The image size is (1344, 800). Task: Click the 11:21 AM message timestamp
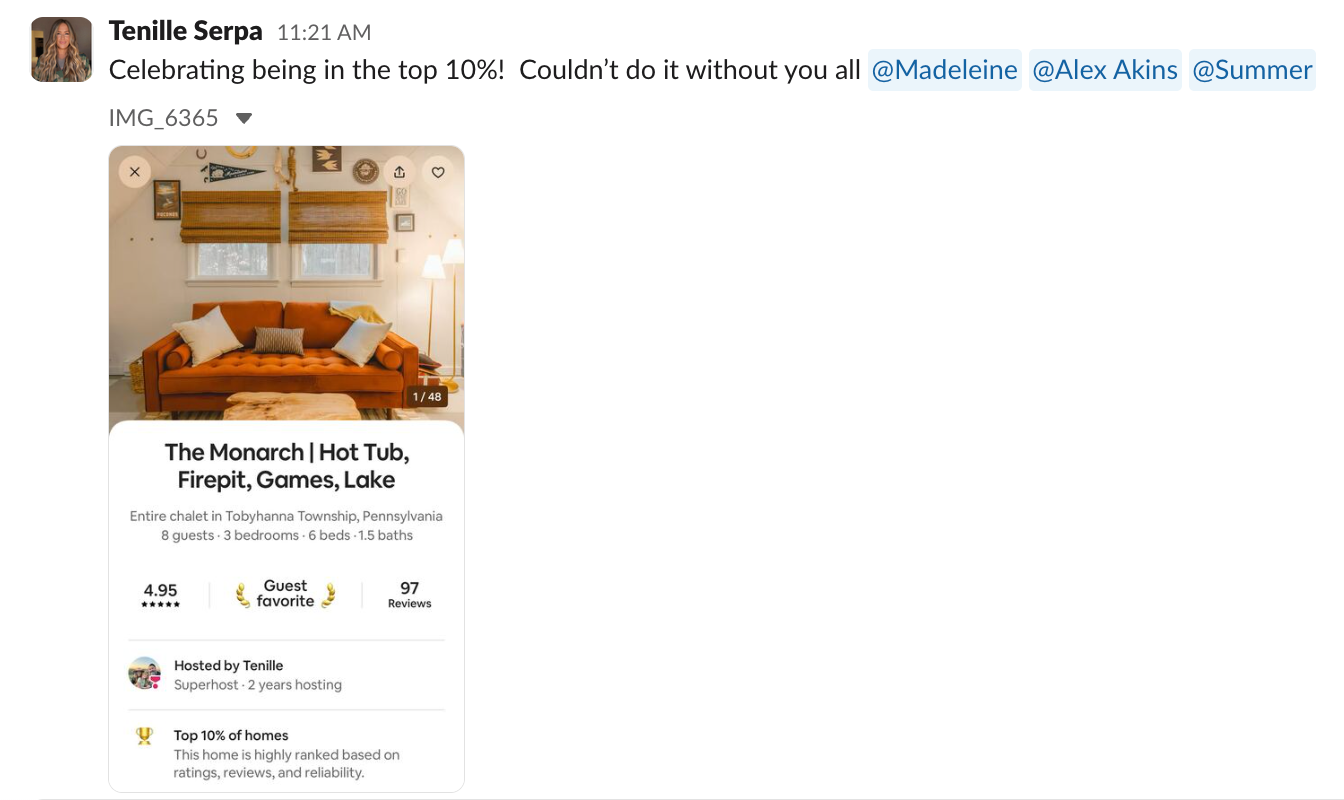point(324,33)
